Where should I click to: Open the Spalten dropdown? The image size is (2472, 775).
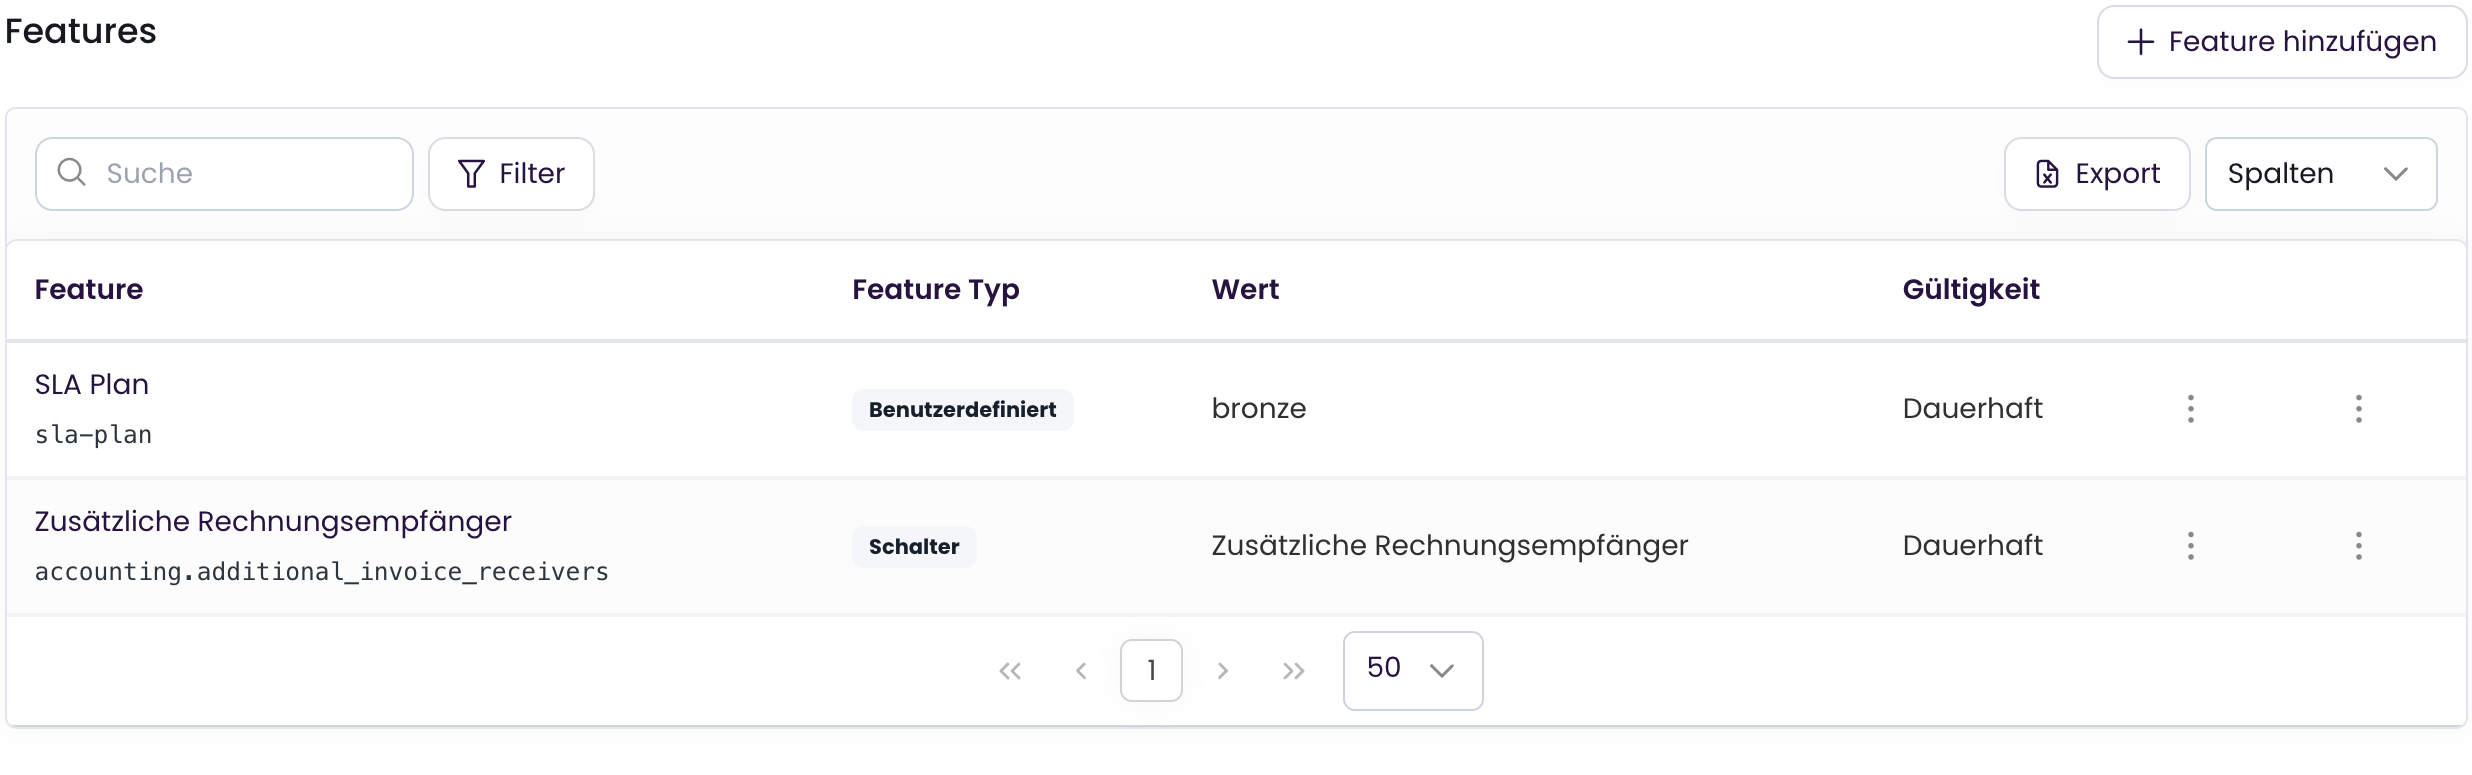tap(2321, 173)
